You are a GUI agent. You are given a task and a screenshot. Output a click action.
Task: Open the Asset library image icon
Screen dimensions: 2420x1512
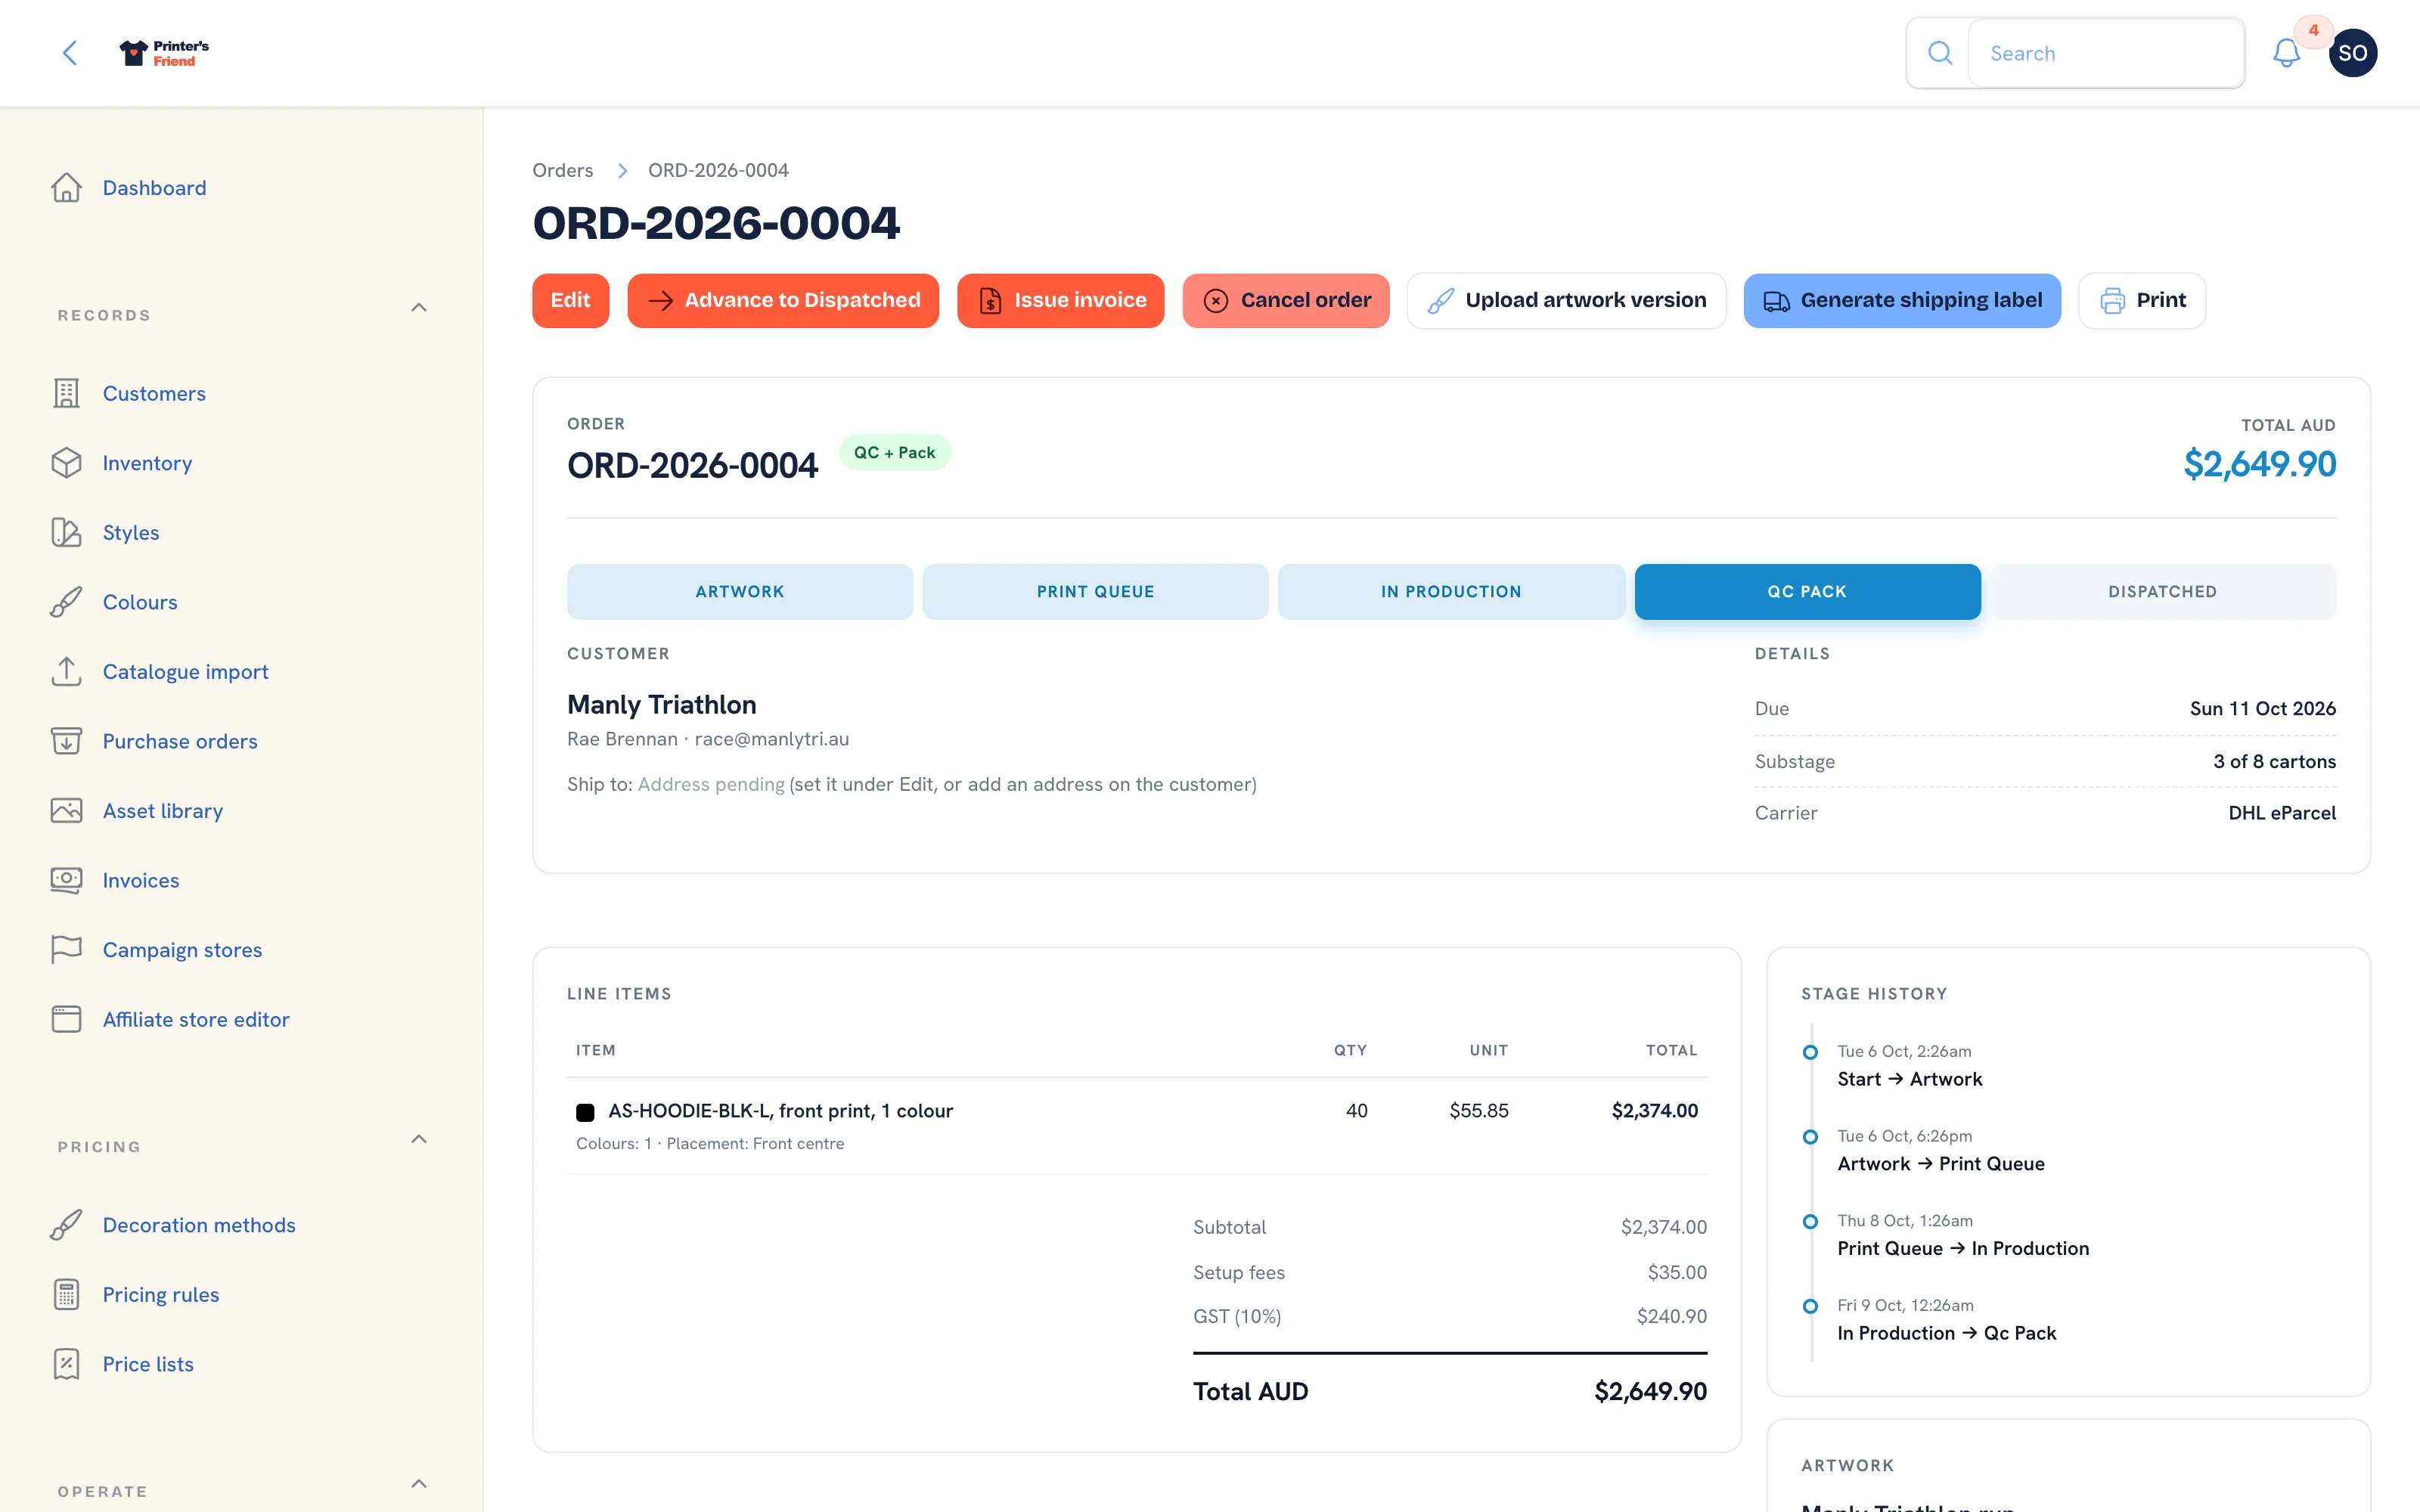(66, 811)
